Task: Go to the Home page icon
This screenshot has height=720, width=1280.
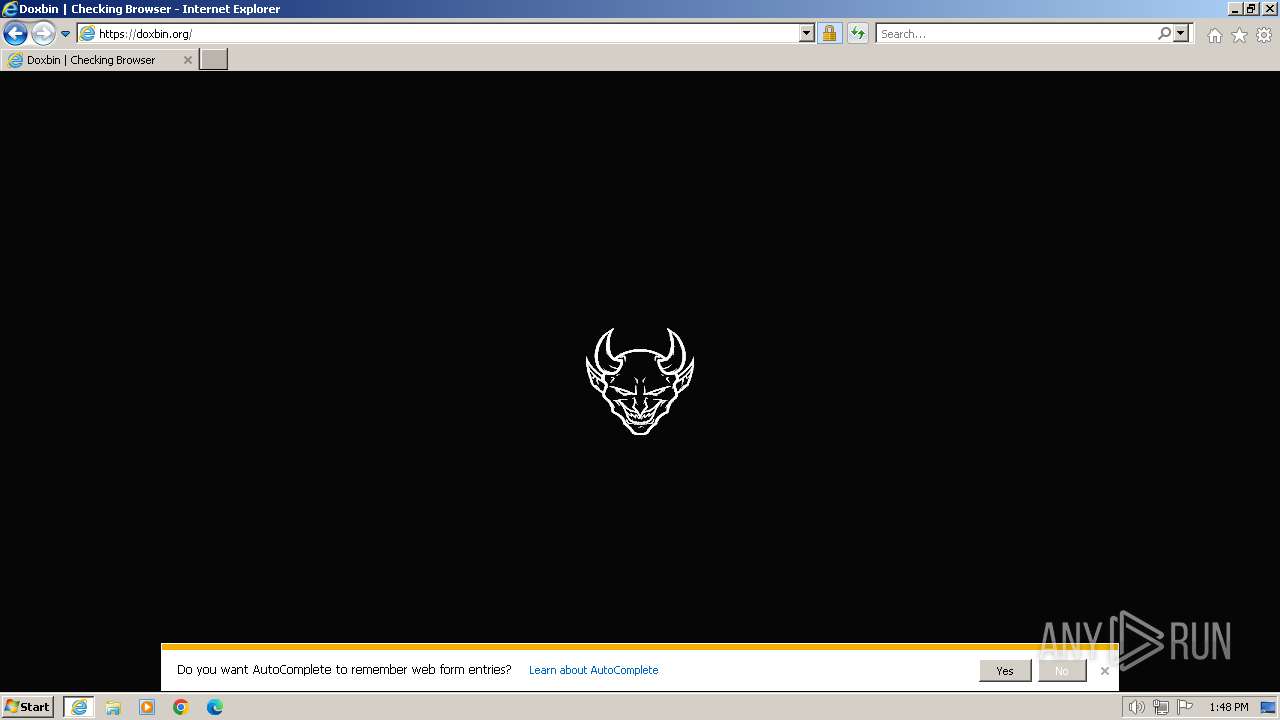Action: (1214, 35)
